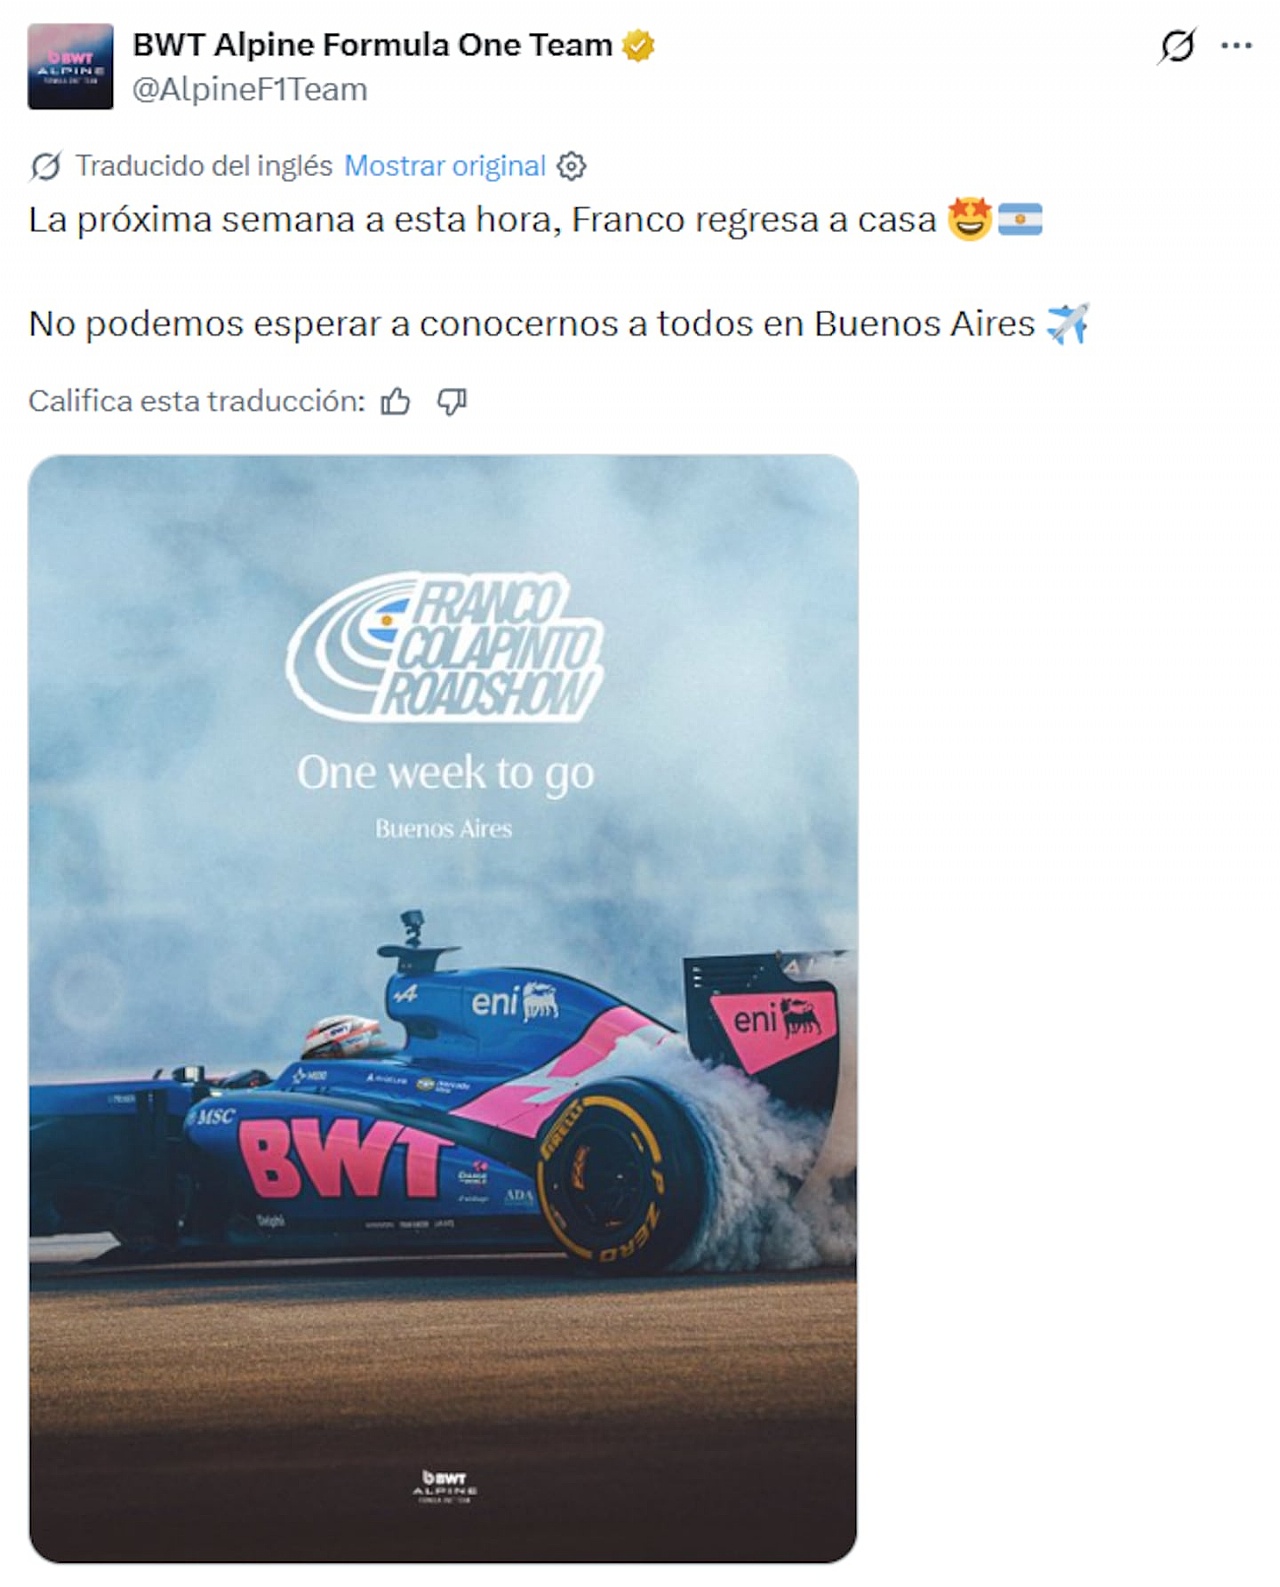The image size is (1280, 1587).
Task: Open the BWT Alpine Formula One Team profile name
Action: [372, 45]
